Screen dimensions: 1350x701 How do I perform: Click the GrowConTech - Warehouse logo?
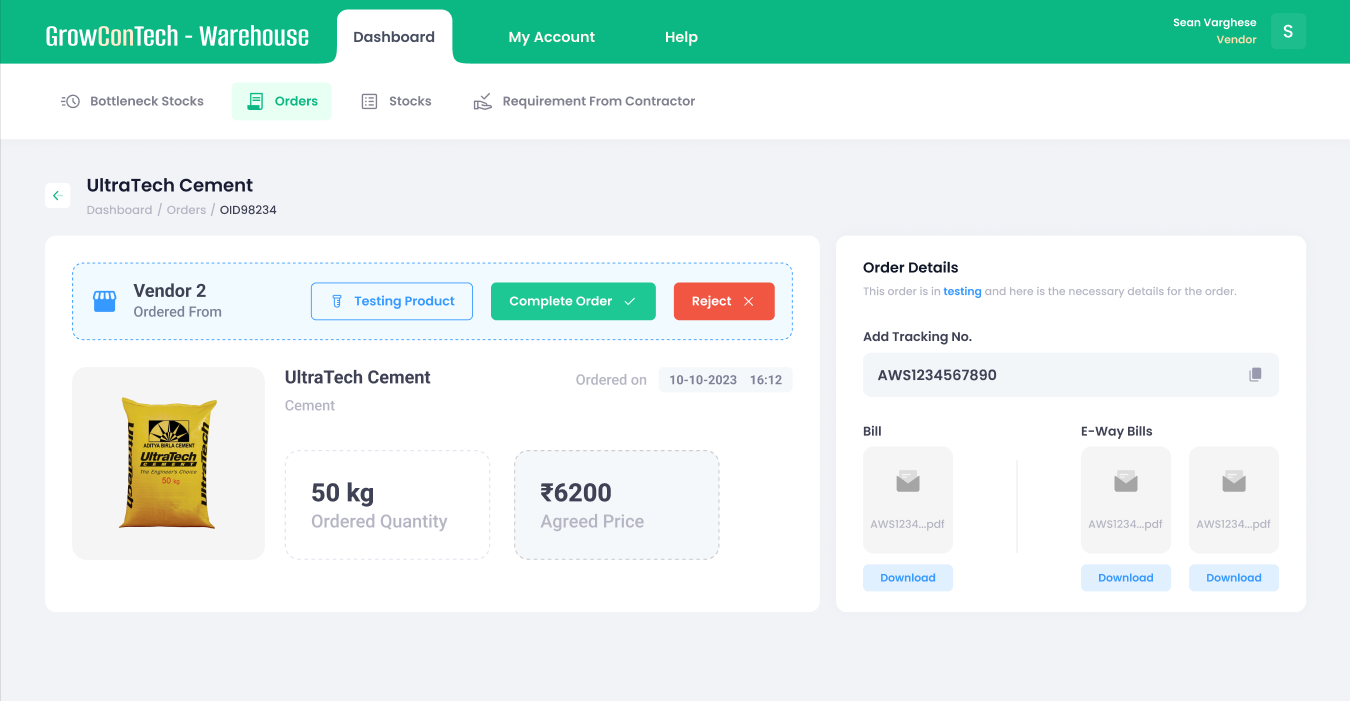(x=177, y=36)
